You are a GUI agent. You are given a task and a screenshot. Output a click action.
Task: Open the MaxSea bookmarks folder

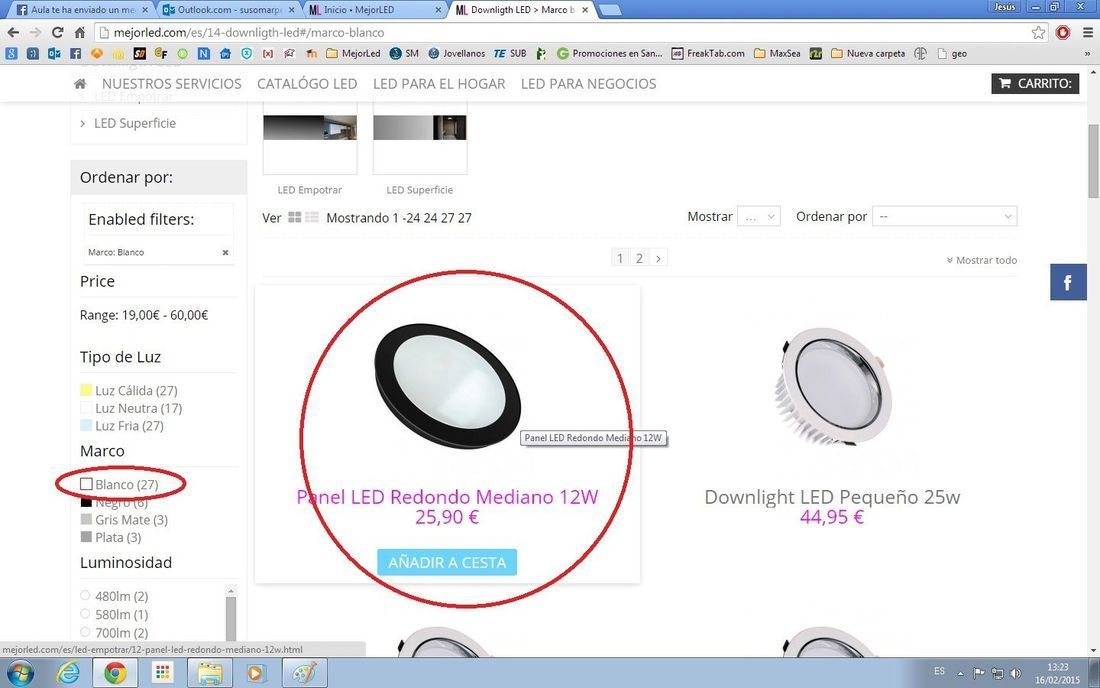(x=777, y=53)
